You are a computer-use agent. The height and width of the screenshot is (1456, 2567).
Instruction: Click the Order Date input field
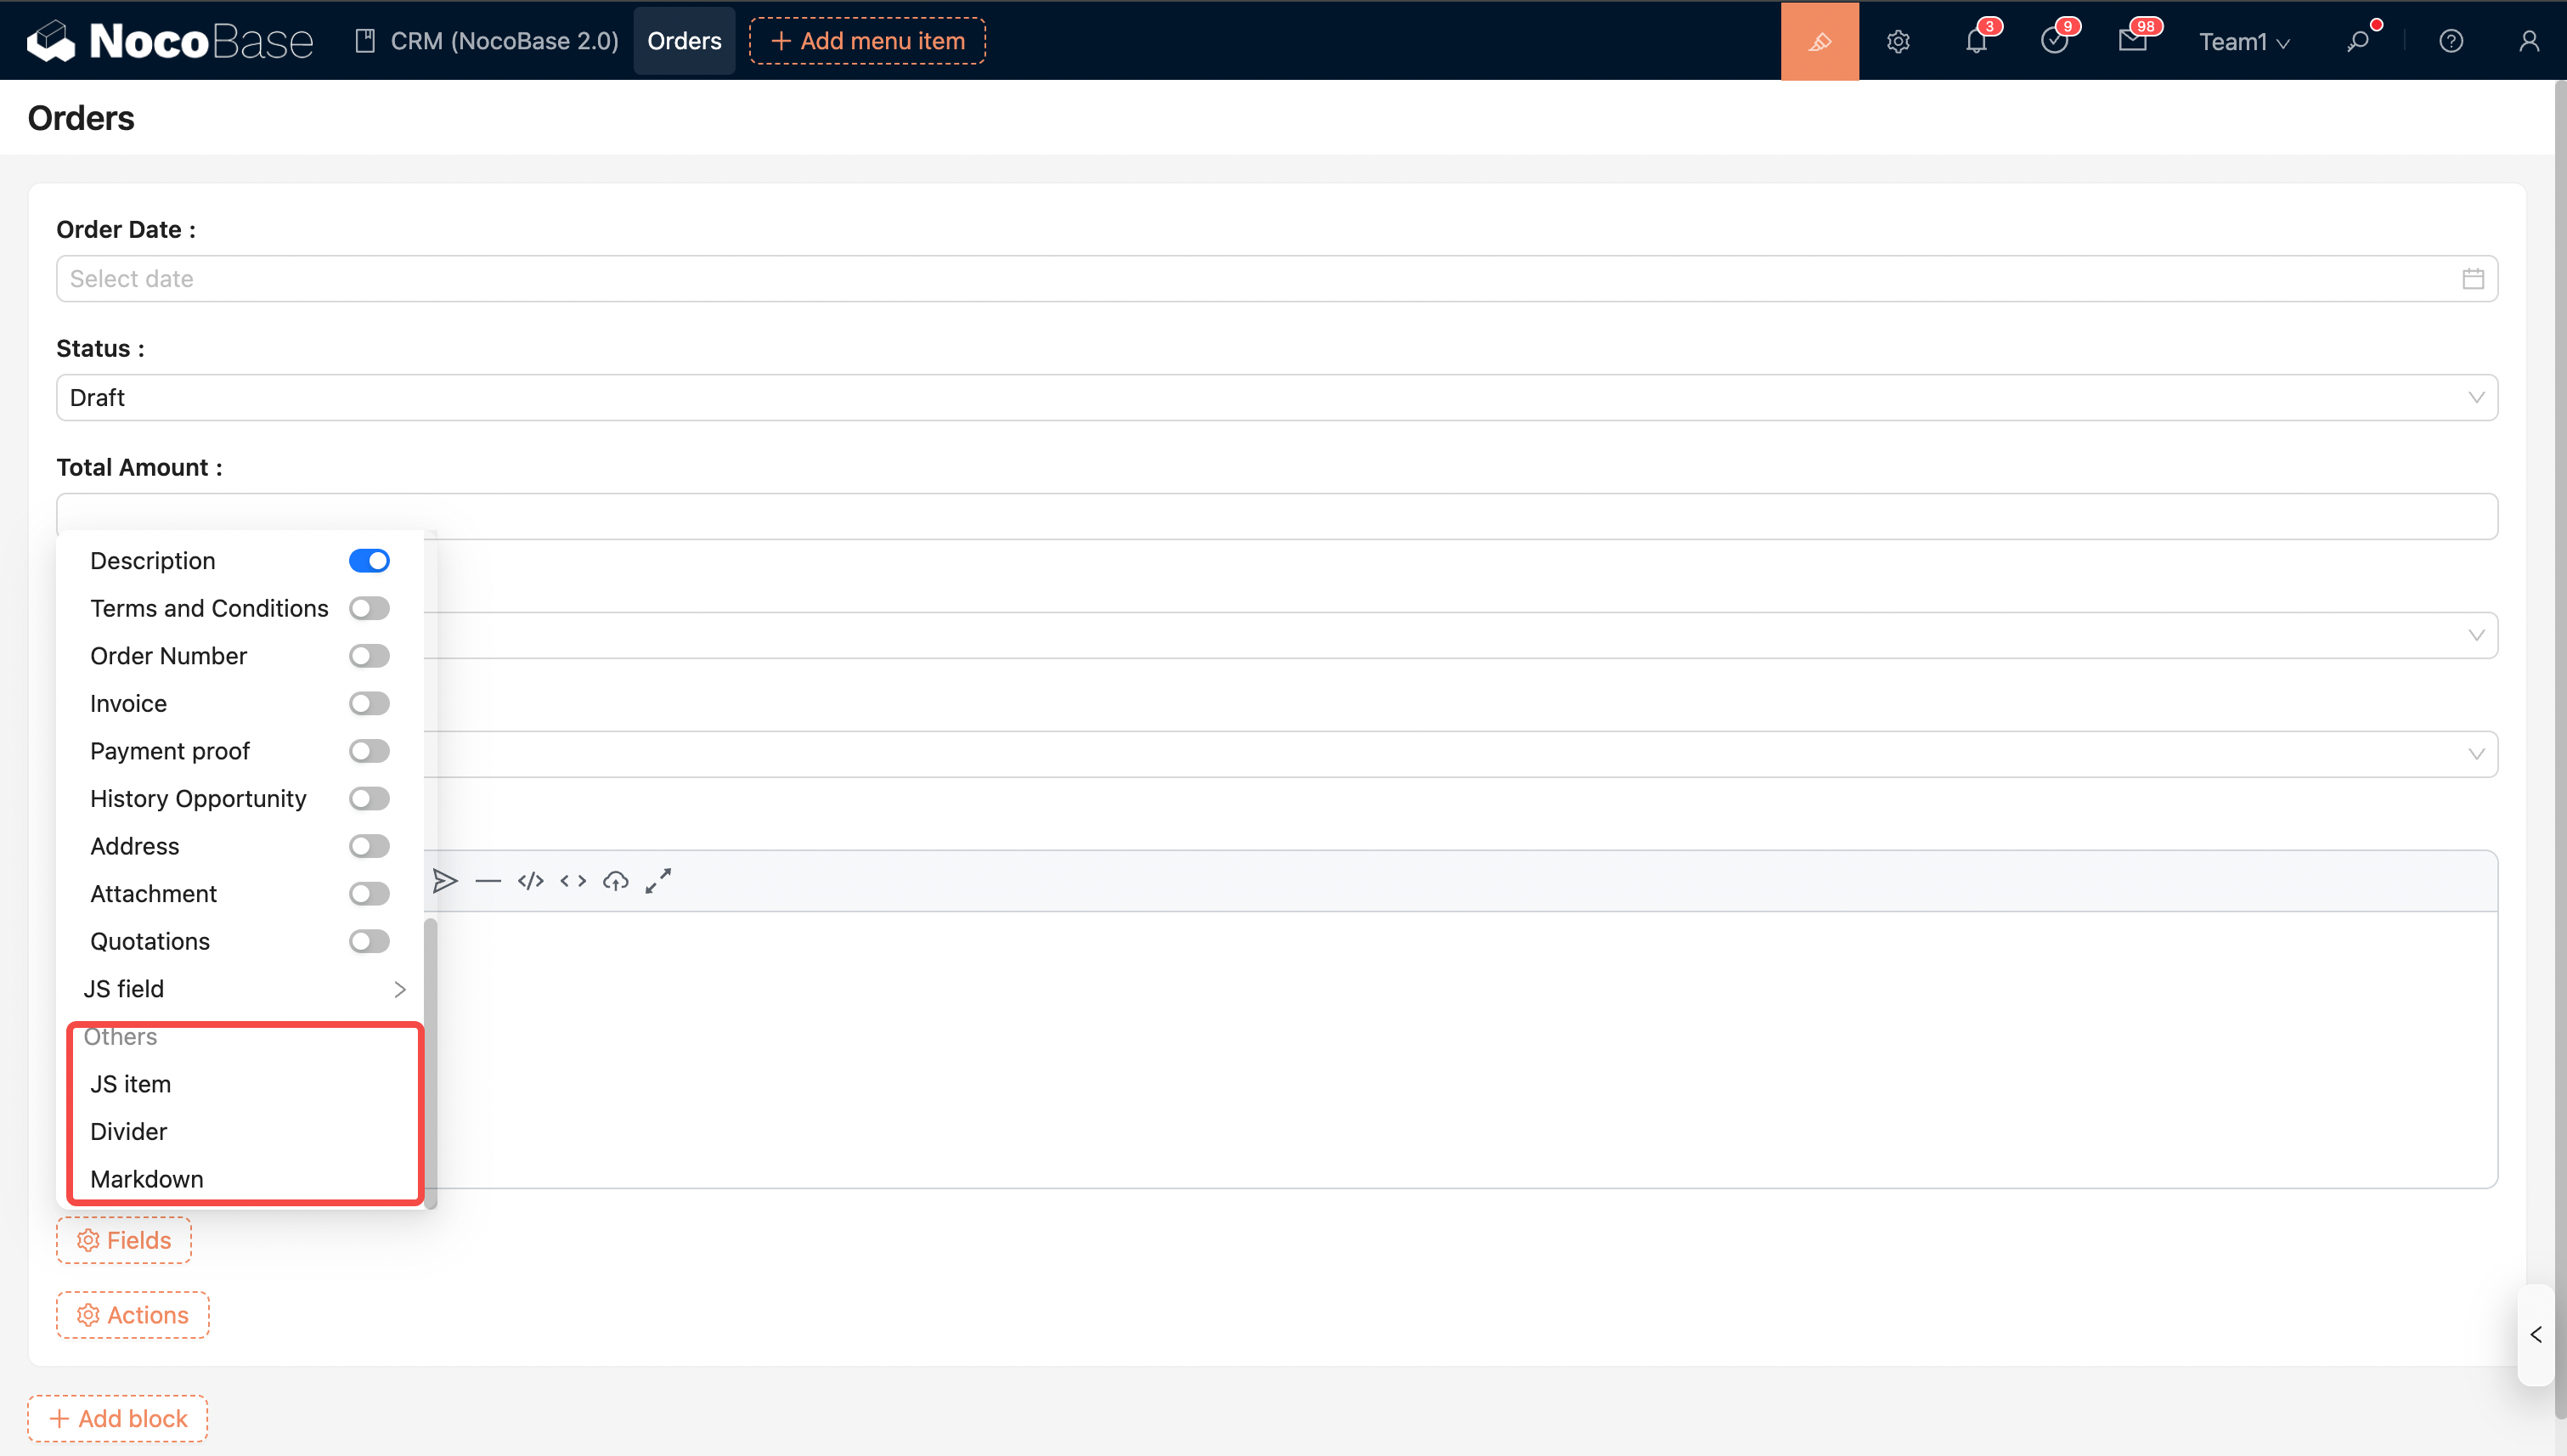1260,279
